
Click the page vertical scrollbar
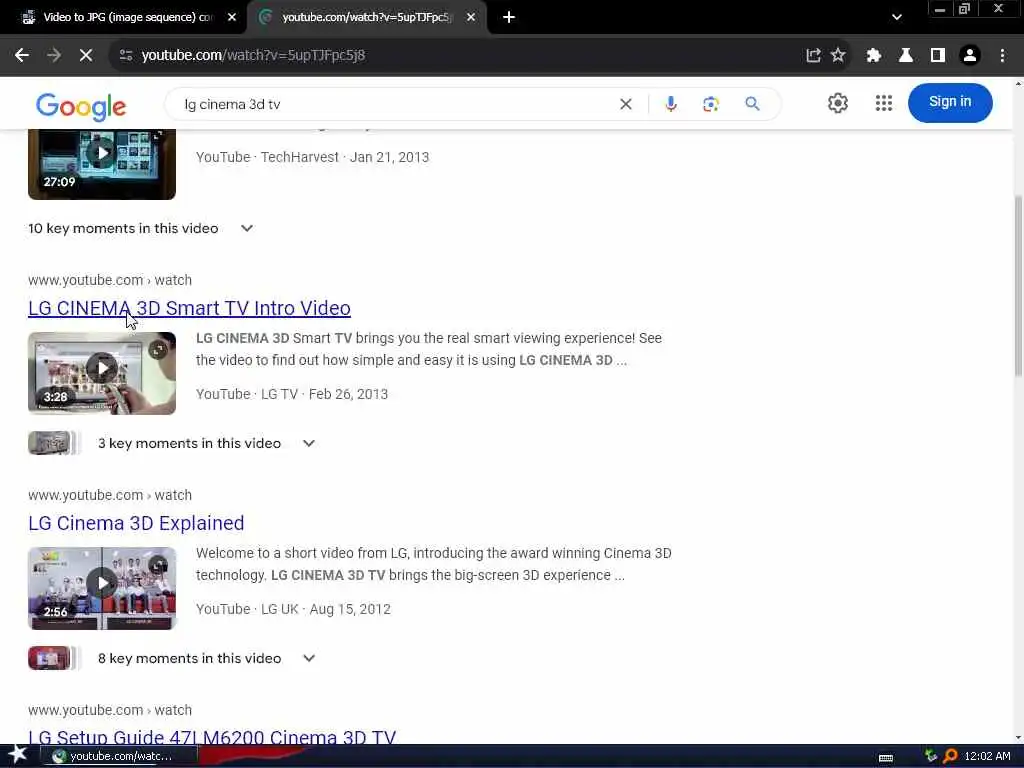tap(1018, 285)
